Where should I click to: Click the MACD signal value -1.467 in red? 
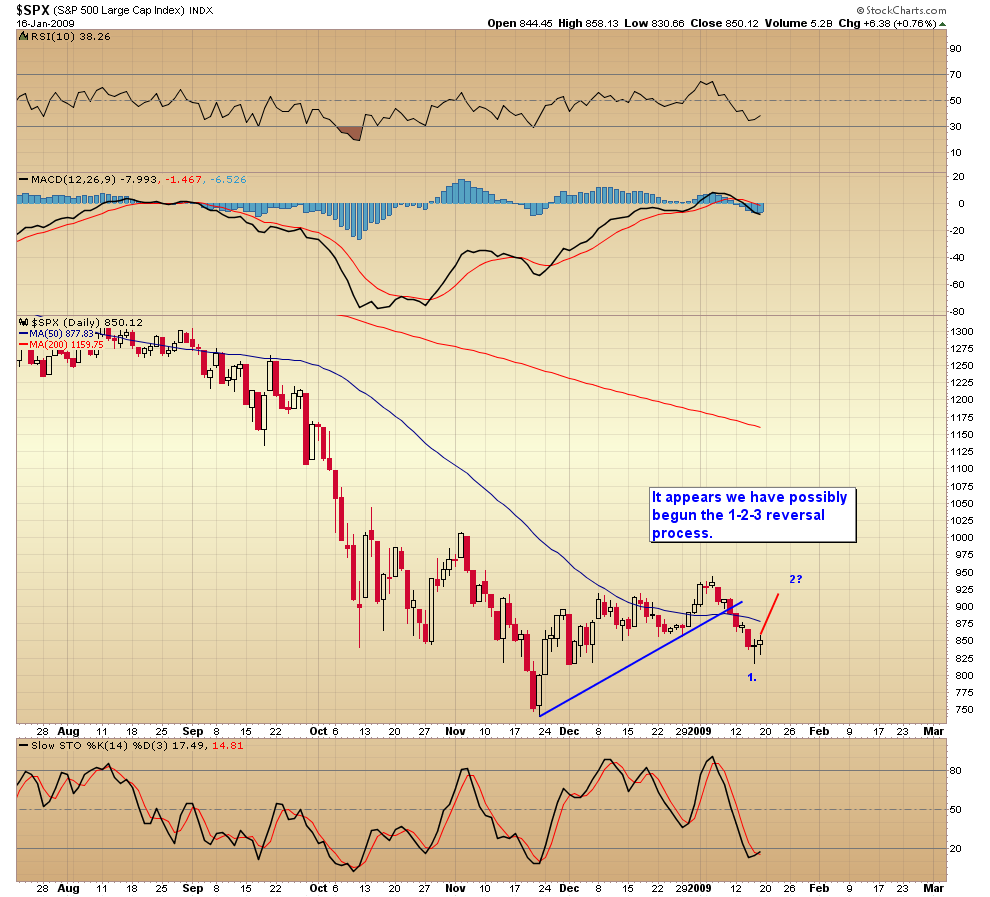point(183,179)
